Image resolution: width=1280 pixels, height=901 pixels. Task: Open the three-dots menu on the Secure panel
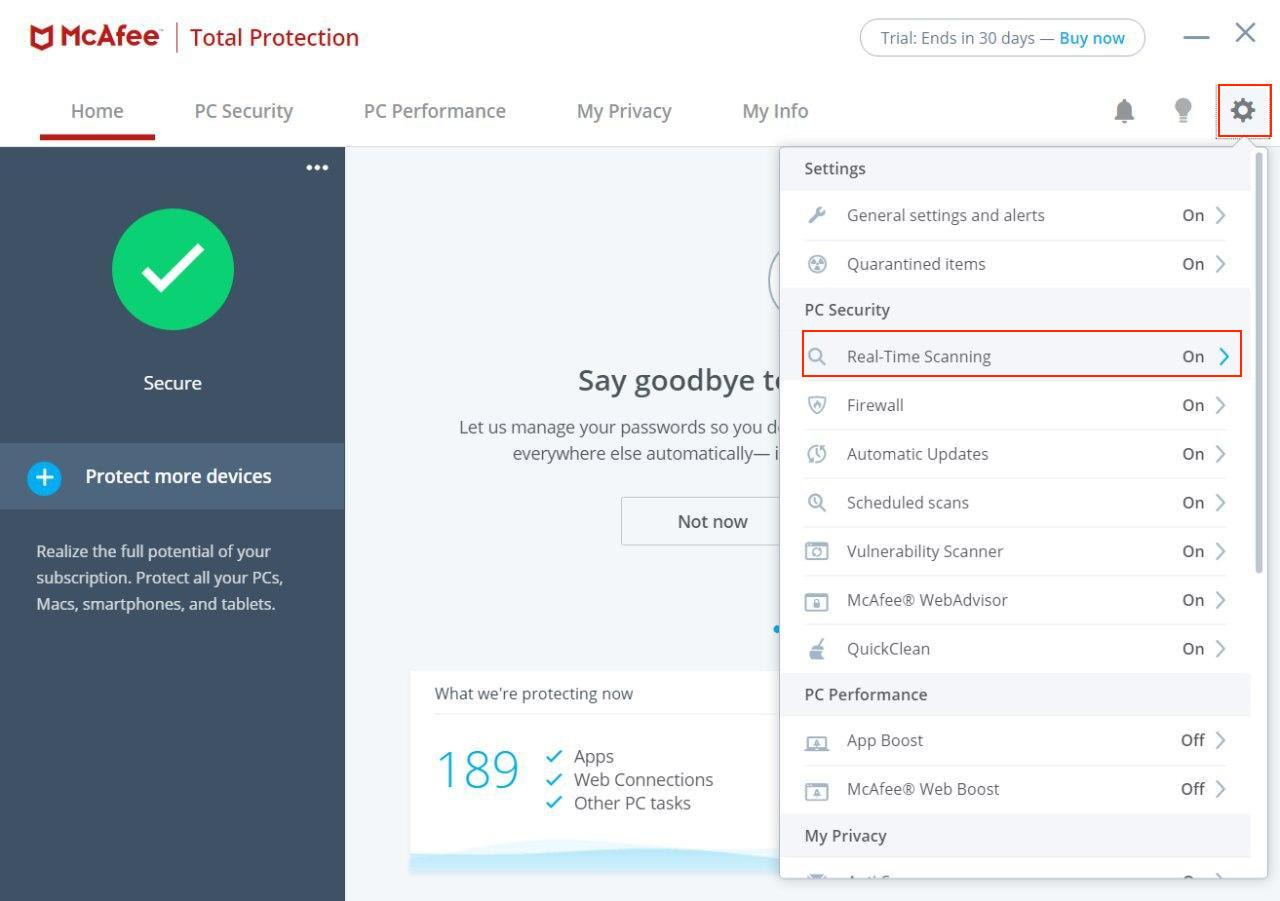317,168
